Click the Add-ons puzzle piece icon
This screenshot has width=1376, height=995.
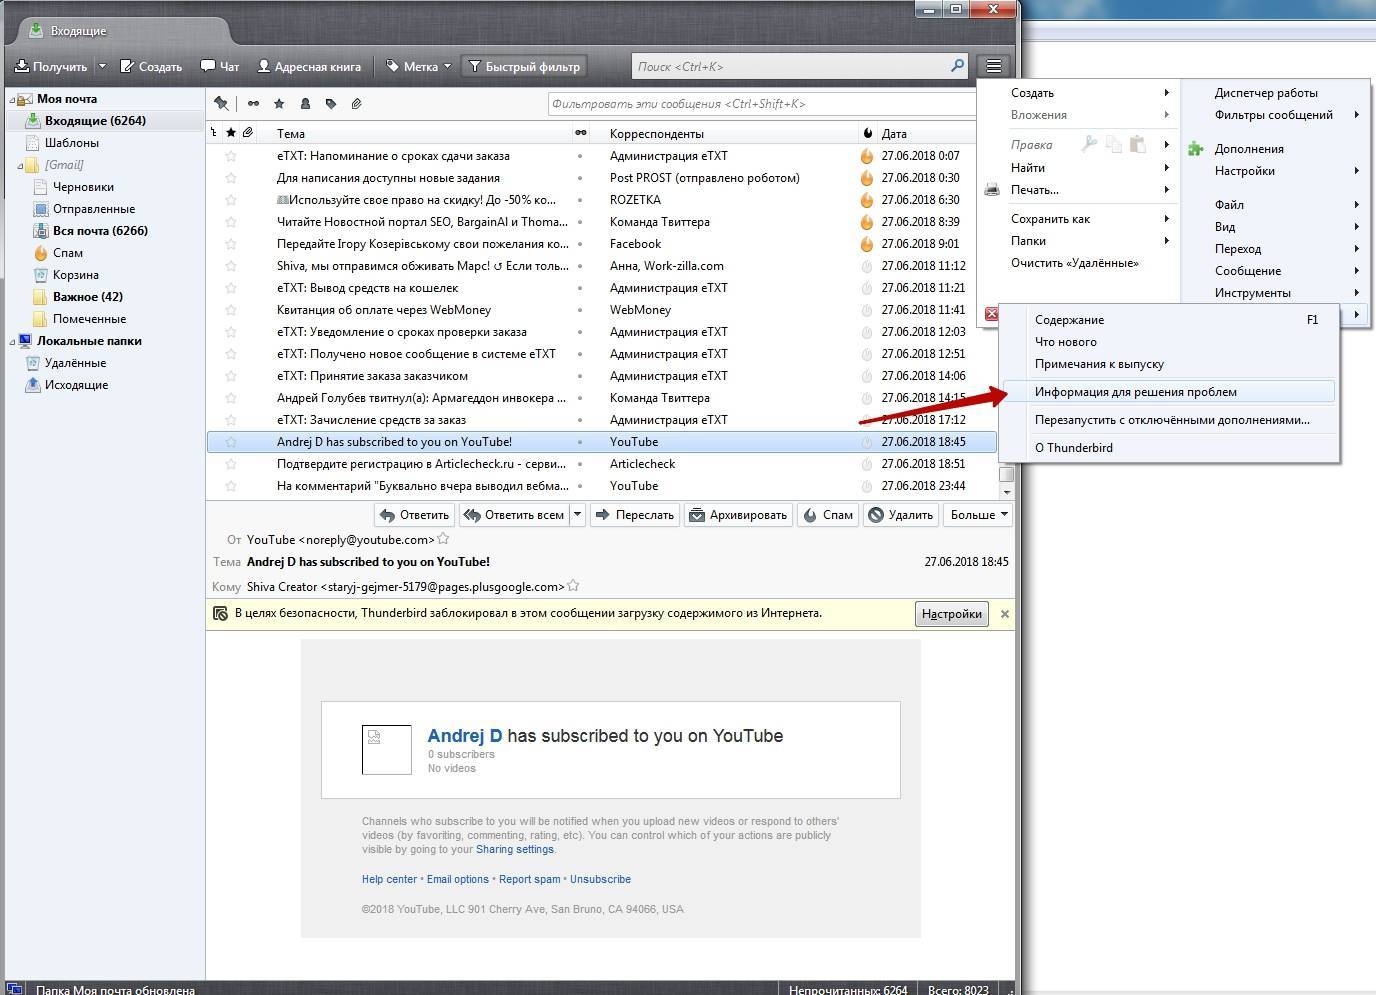click(x=1195, y=149)
